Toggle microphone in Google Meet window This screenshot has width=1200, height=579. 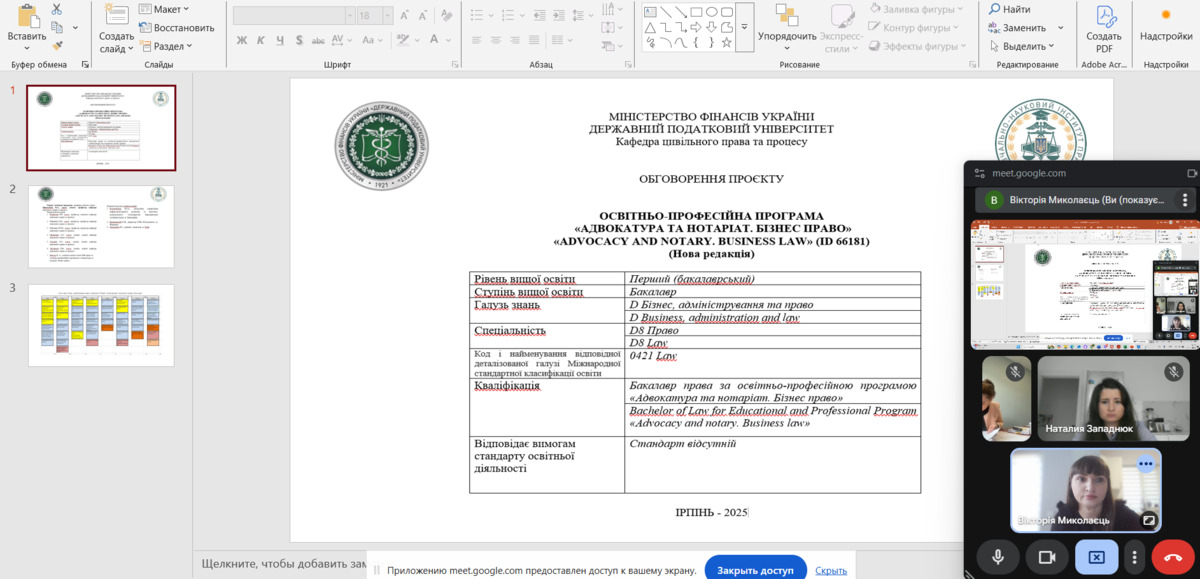(x=998, y=557)
